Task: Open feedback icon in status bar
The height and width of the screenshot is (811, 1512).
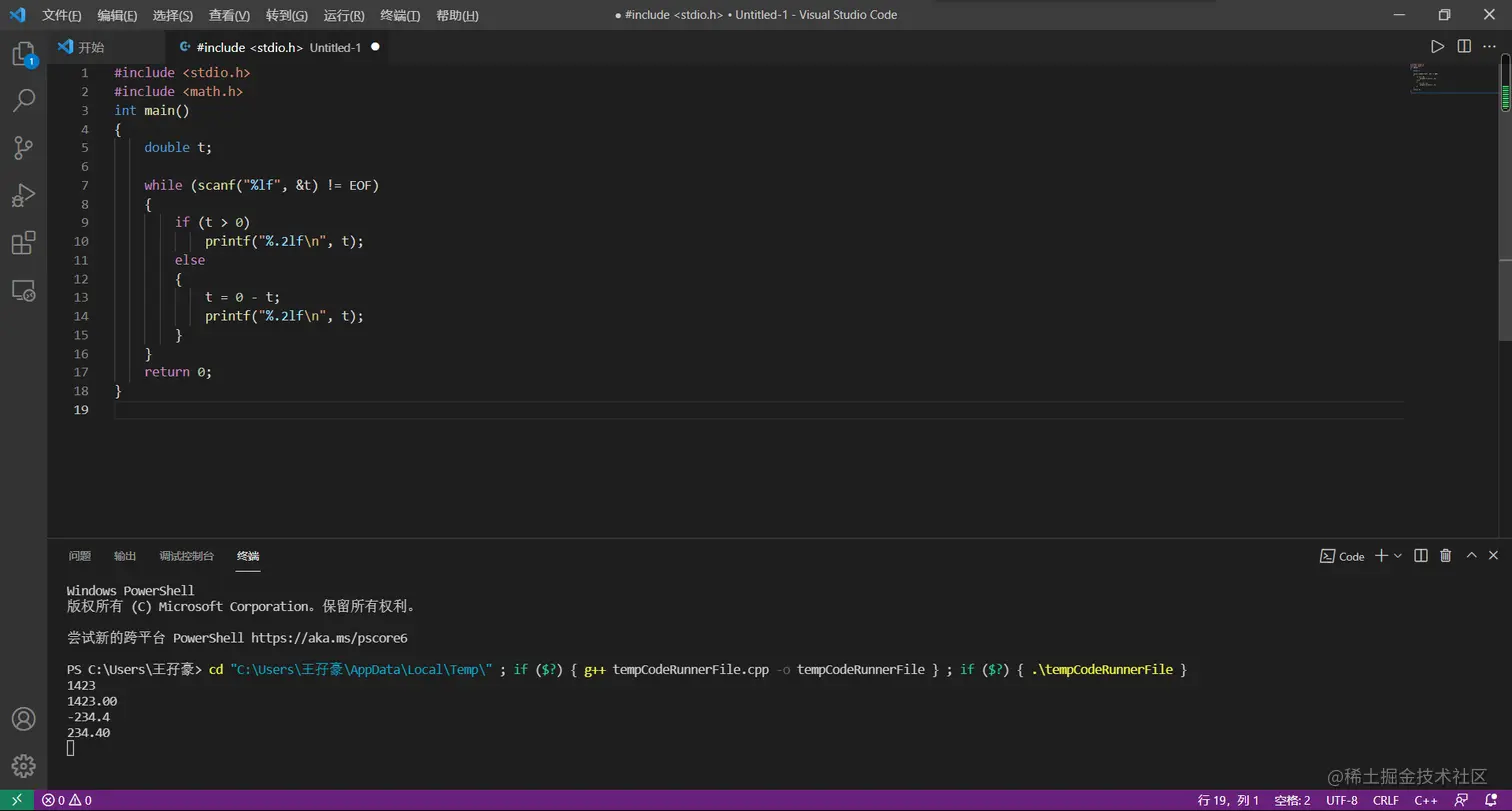Action: (x=1463, y=800)
